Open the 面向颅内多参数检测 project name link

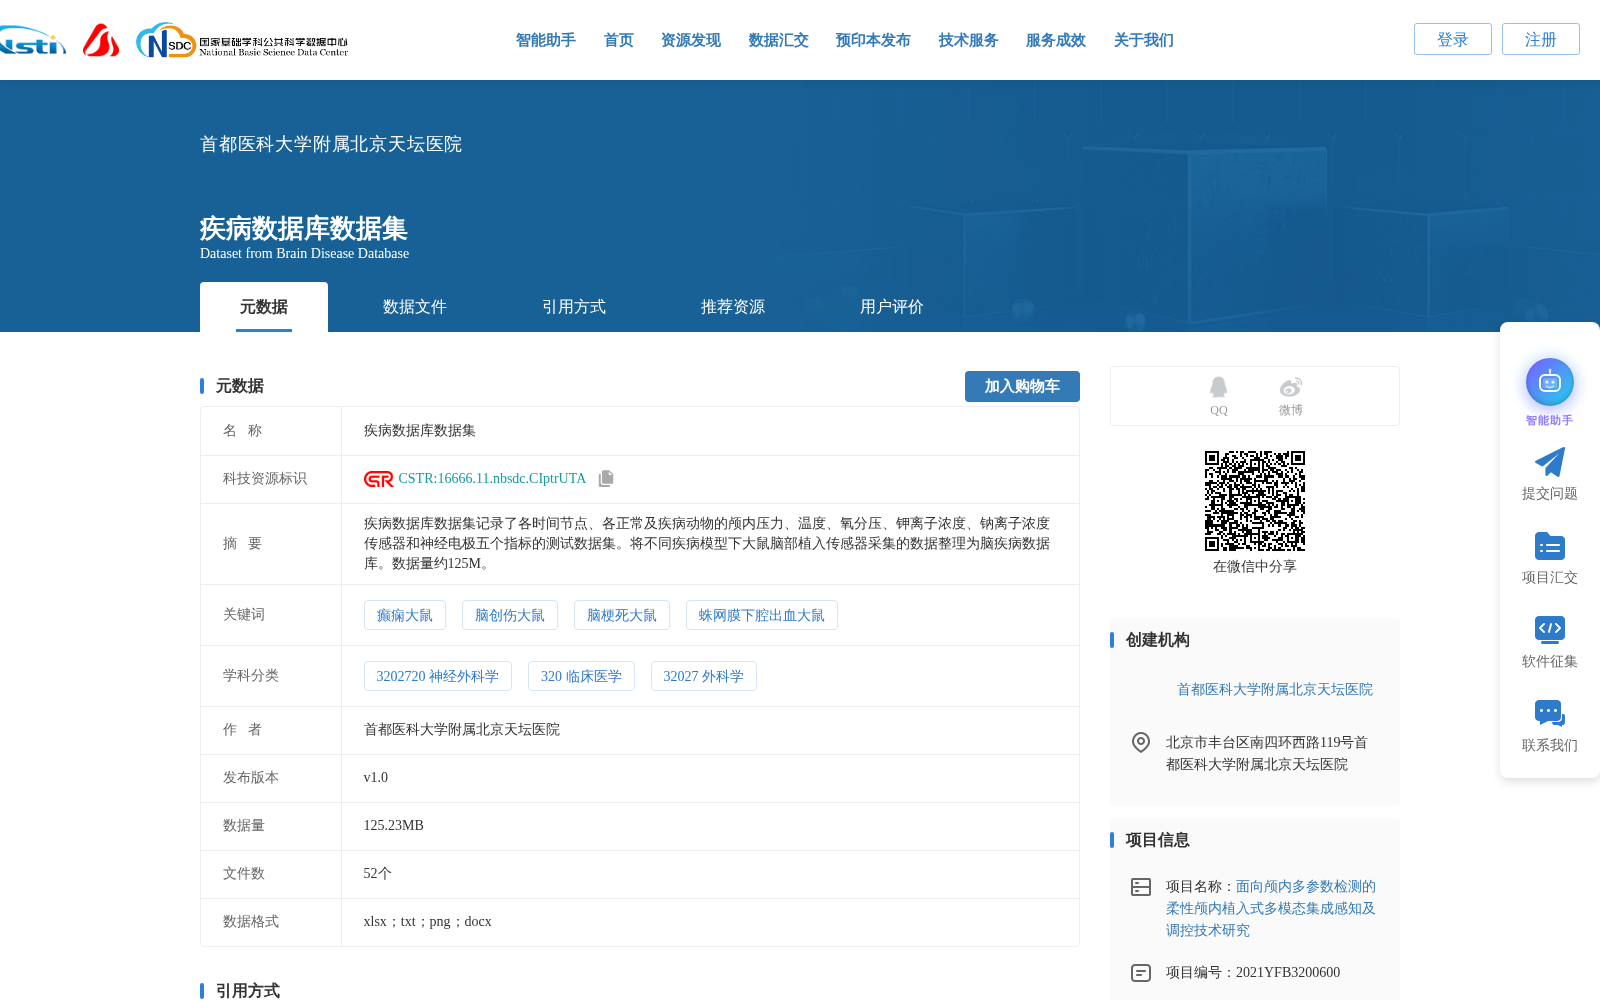point(1271,908)
